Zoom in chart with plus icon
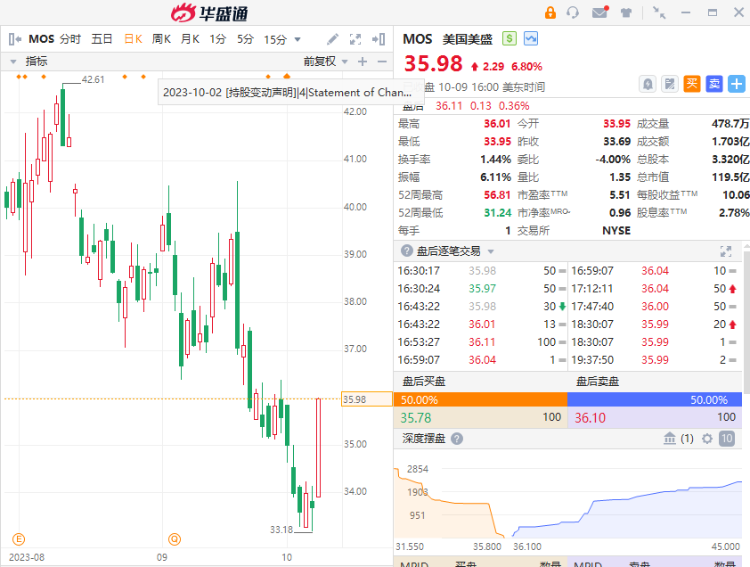The image size is (750, 567). pos(363,62)
